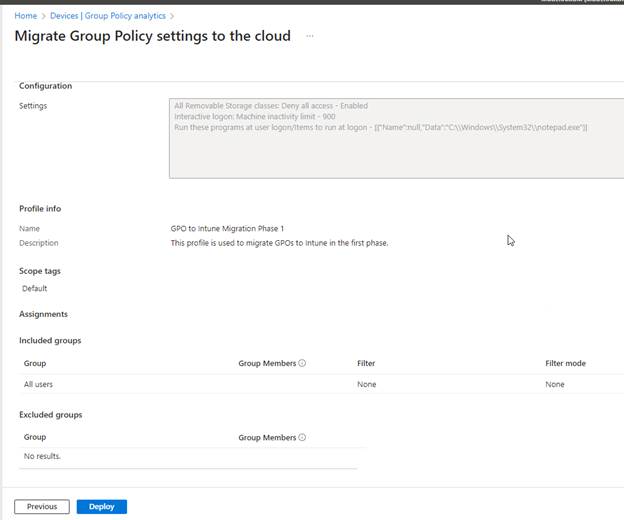Click the Filter column header
Viewport: 624px width, 520px height.
[x=366, y=364]
